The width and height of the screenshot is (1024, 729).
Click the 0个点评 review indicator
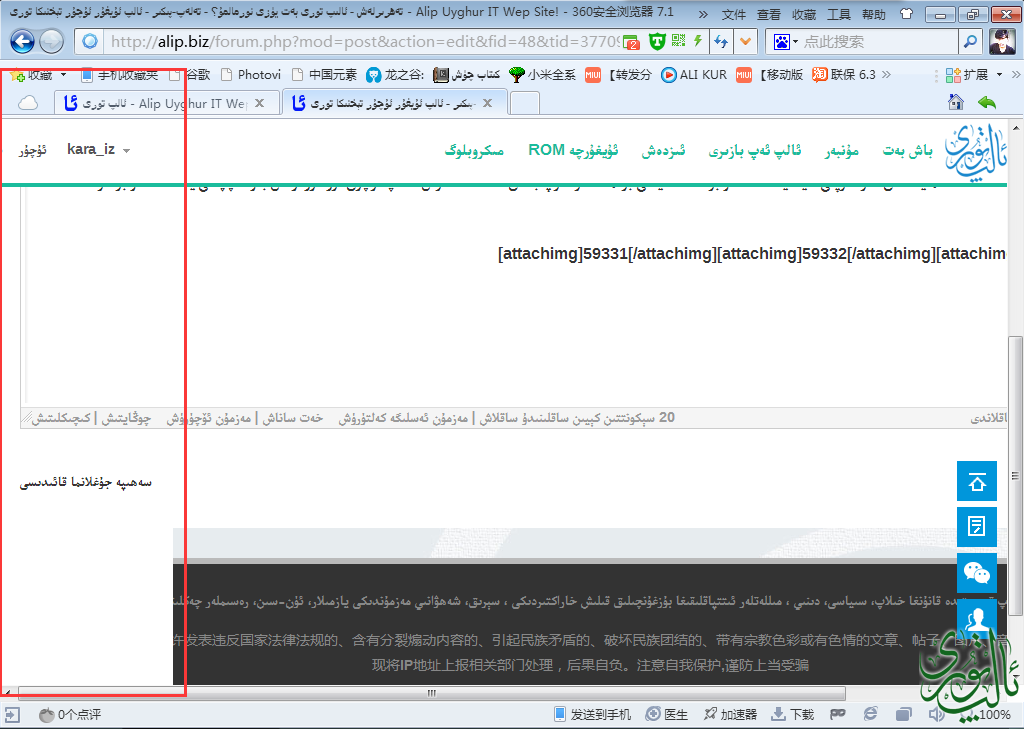click(x=70, y=715)
